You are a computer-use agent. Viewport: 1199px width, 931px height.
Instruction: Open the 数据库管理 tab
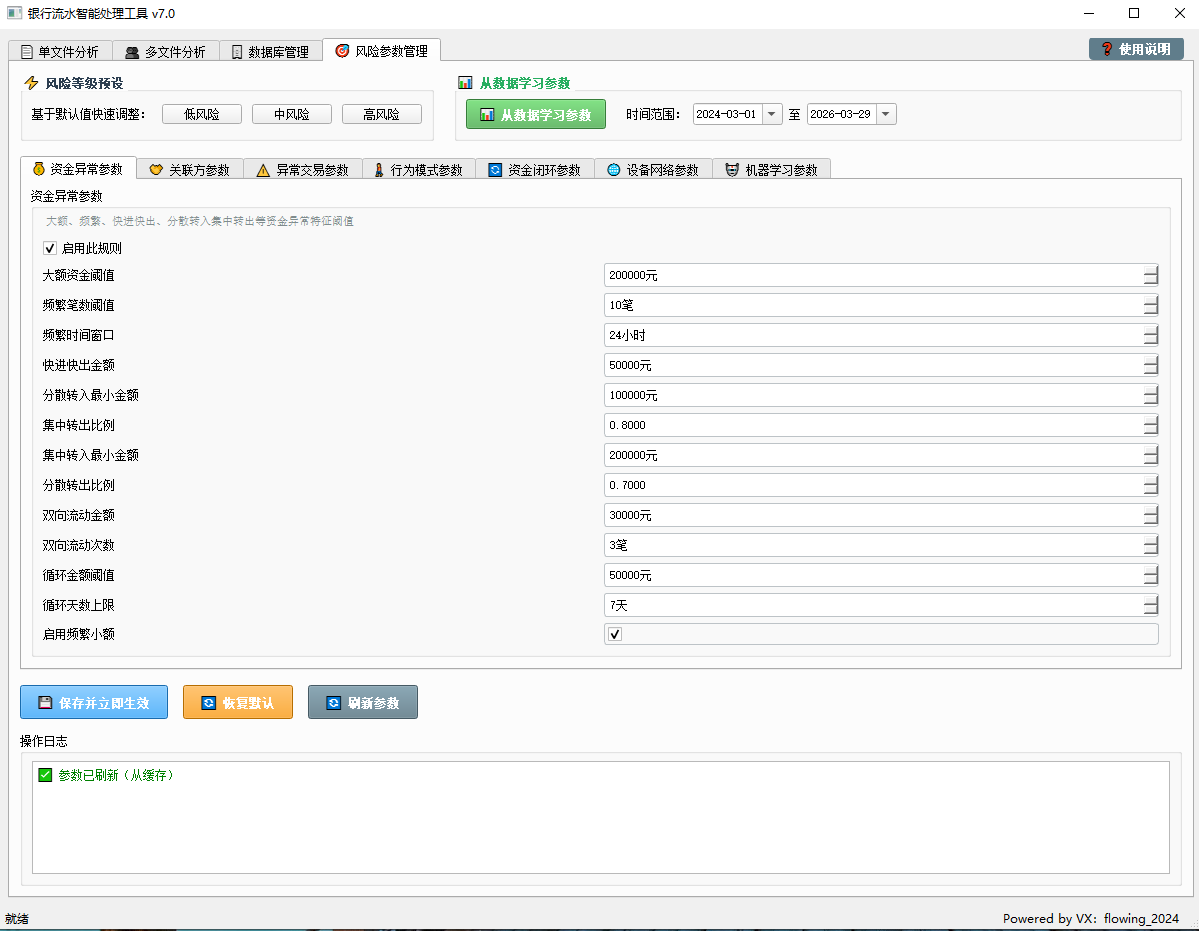tap(271, 51)
